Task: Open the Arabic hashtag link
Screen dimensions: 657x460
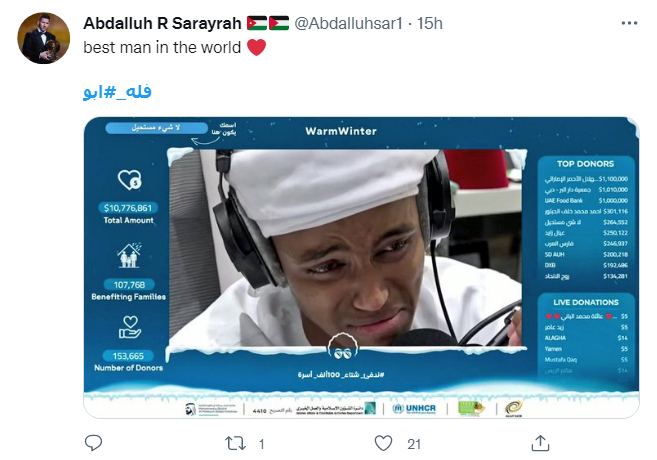Action: [117, 92]
